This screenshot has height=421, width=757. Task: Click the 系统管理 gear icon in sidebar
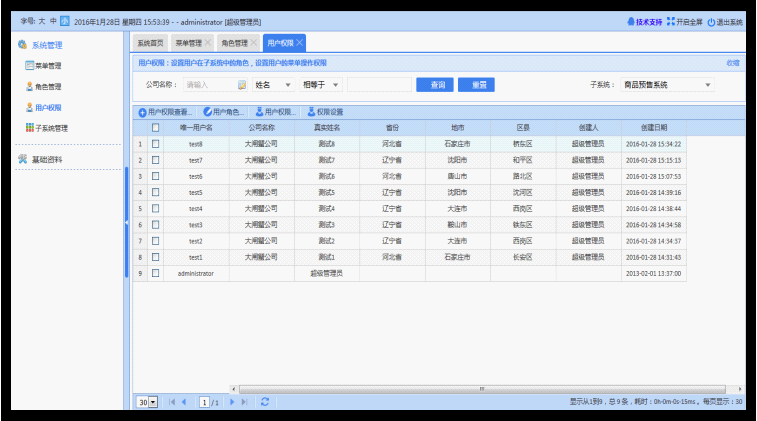tap(22, 45)
